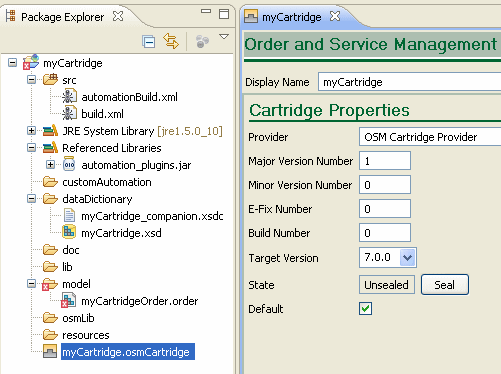Click the myCartridge.xsd schema icon
Image resolution: width=501 pixels, height=374 pixels.
pyautogui.click(x=69, y=232)
